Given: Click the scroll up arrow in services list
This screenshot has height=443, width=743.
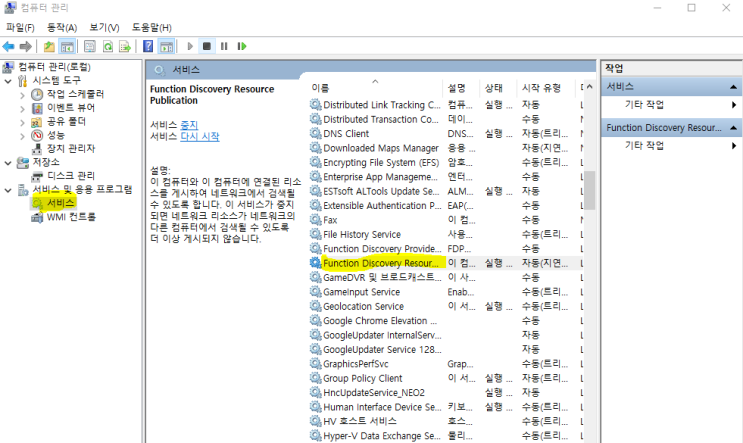Looking at the screenshot, I should (x=589, y=87).
